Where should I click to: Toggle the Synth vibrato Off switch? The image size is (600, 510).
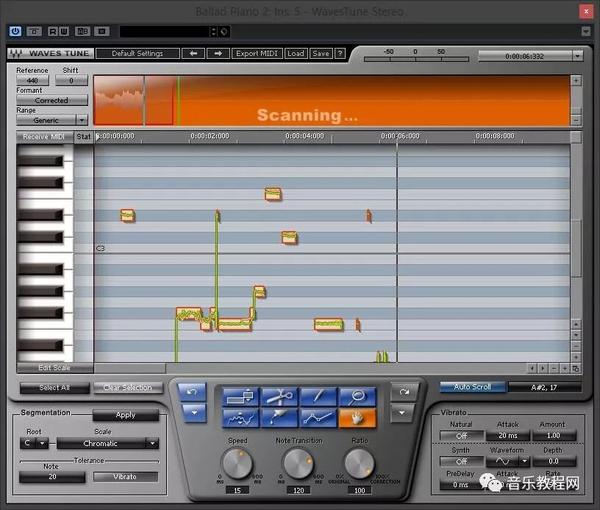(x=462, y=461)
